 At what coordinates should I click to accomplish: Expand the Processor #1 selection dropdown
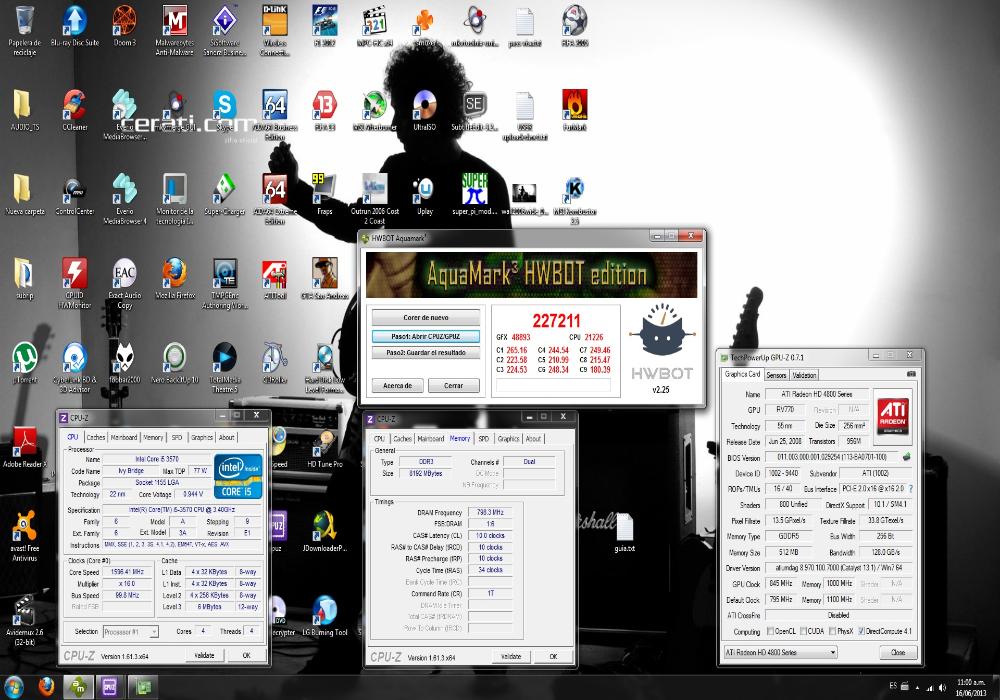[130, 632]
